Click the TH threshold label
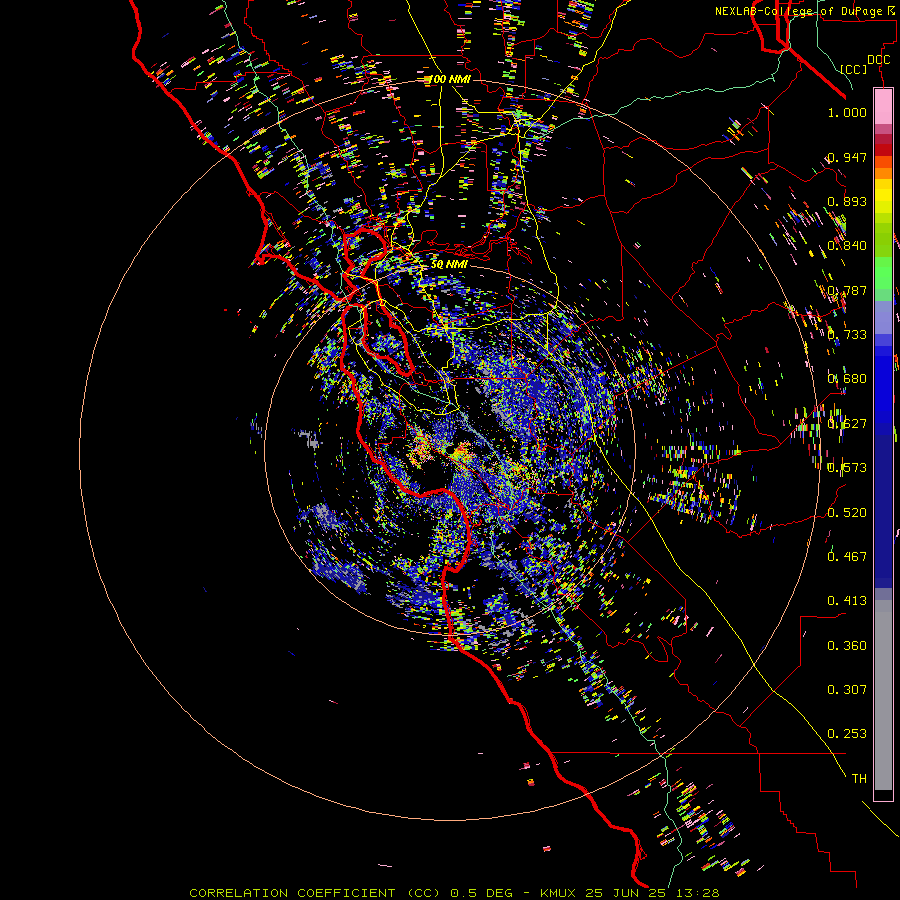 pos(859,779)
